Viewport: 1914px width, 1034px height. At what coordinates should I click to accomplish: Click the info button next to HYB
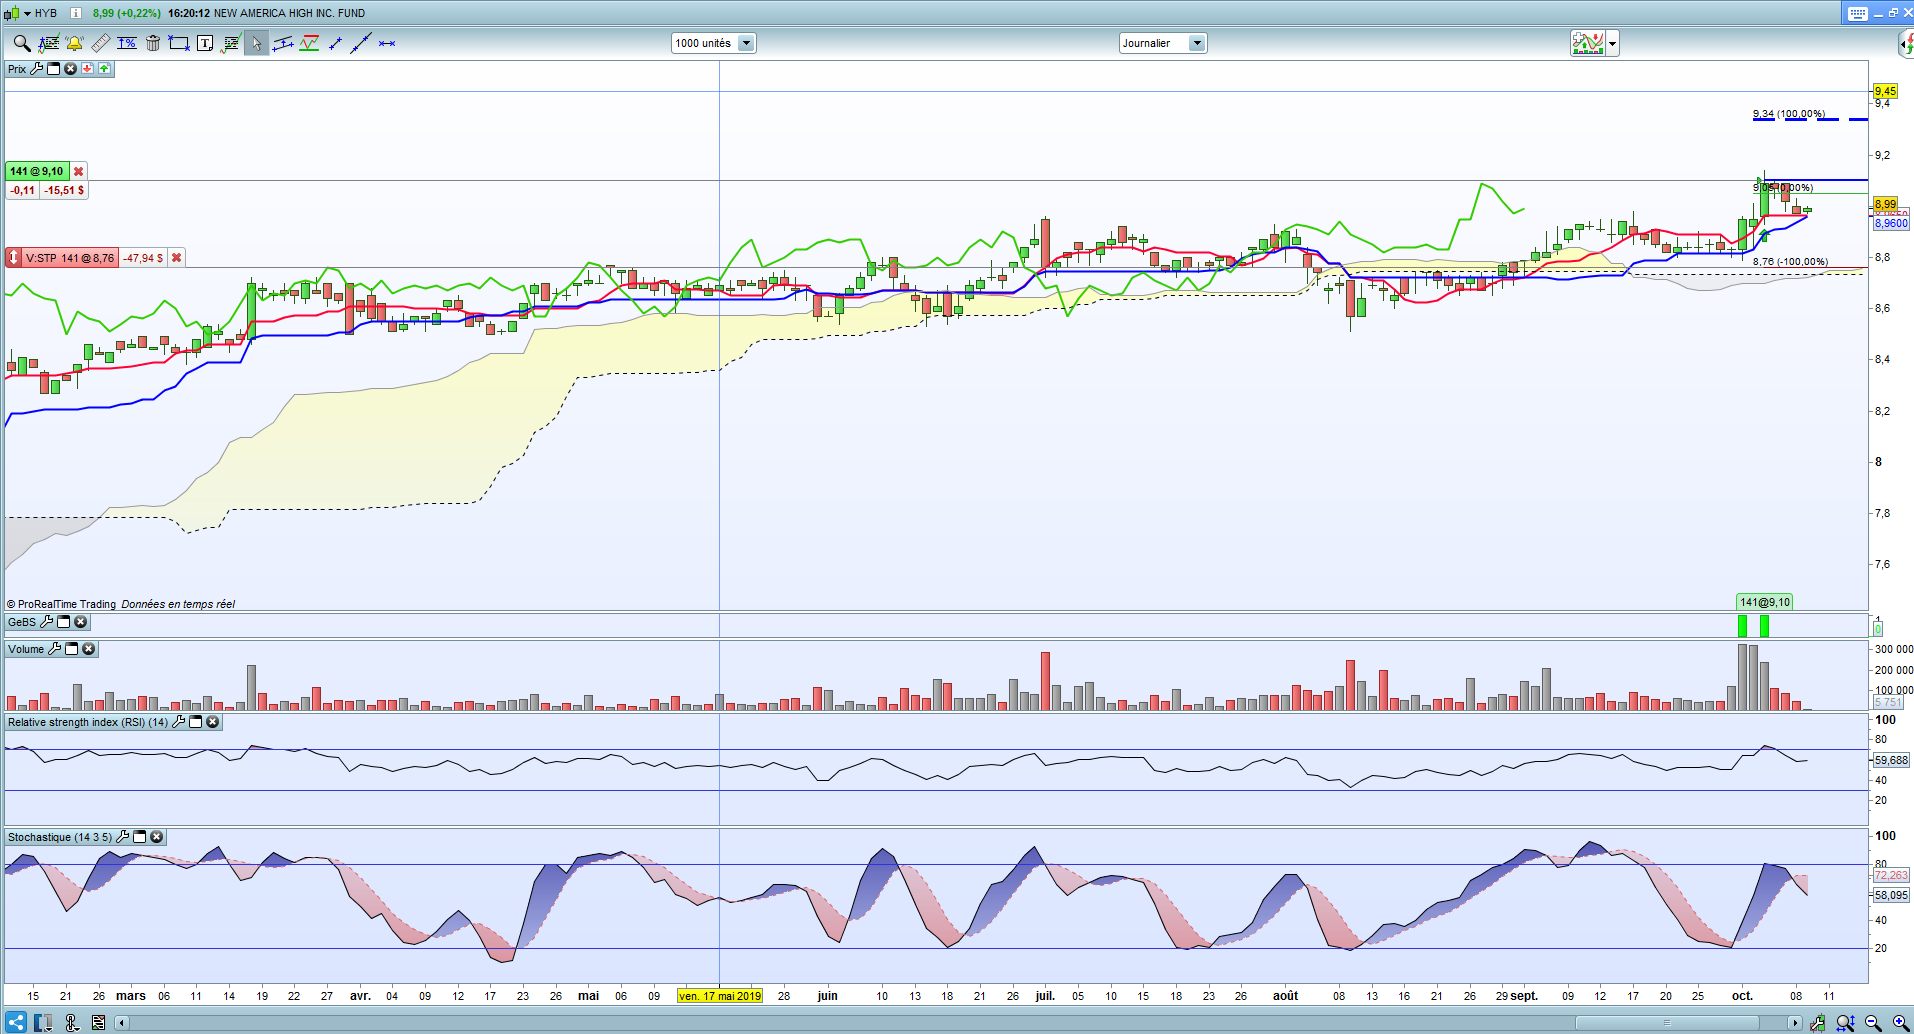[76, 13]
